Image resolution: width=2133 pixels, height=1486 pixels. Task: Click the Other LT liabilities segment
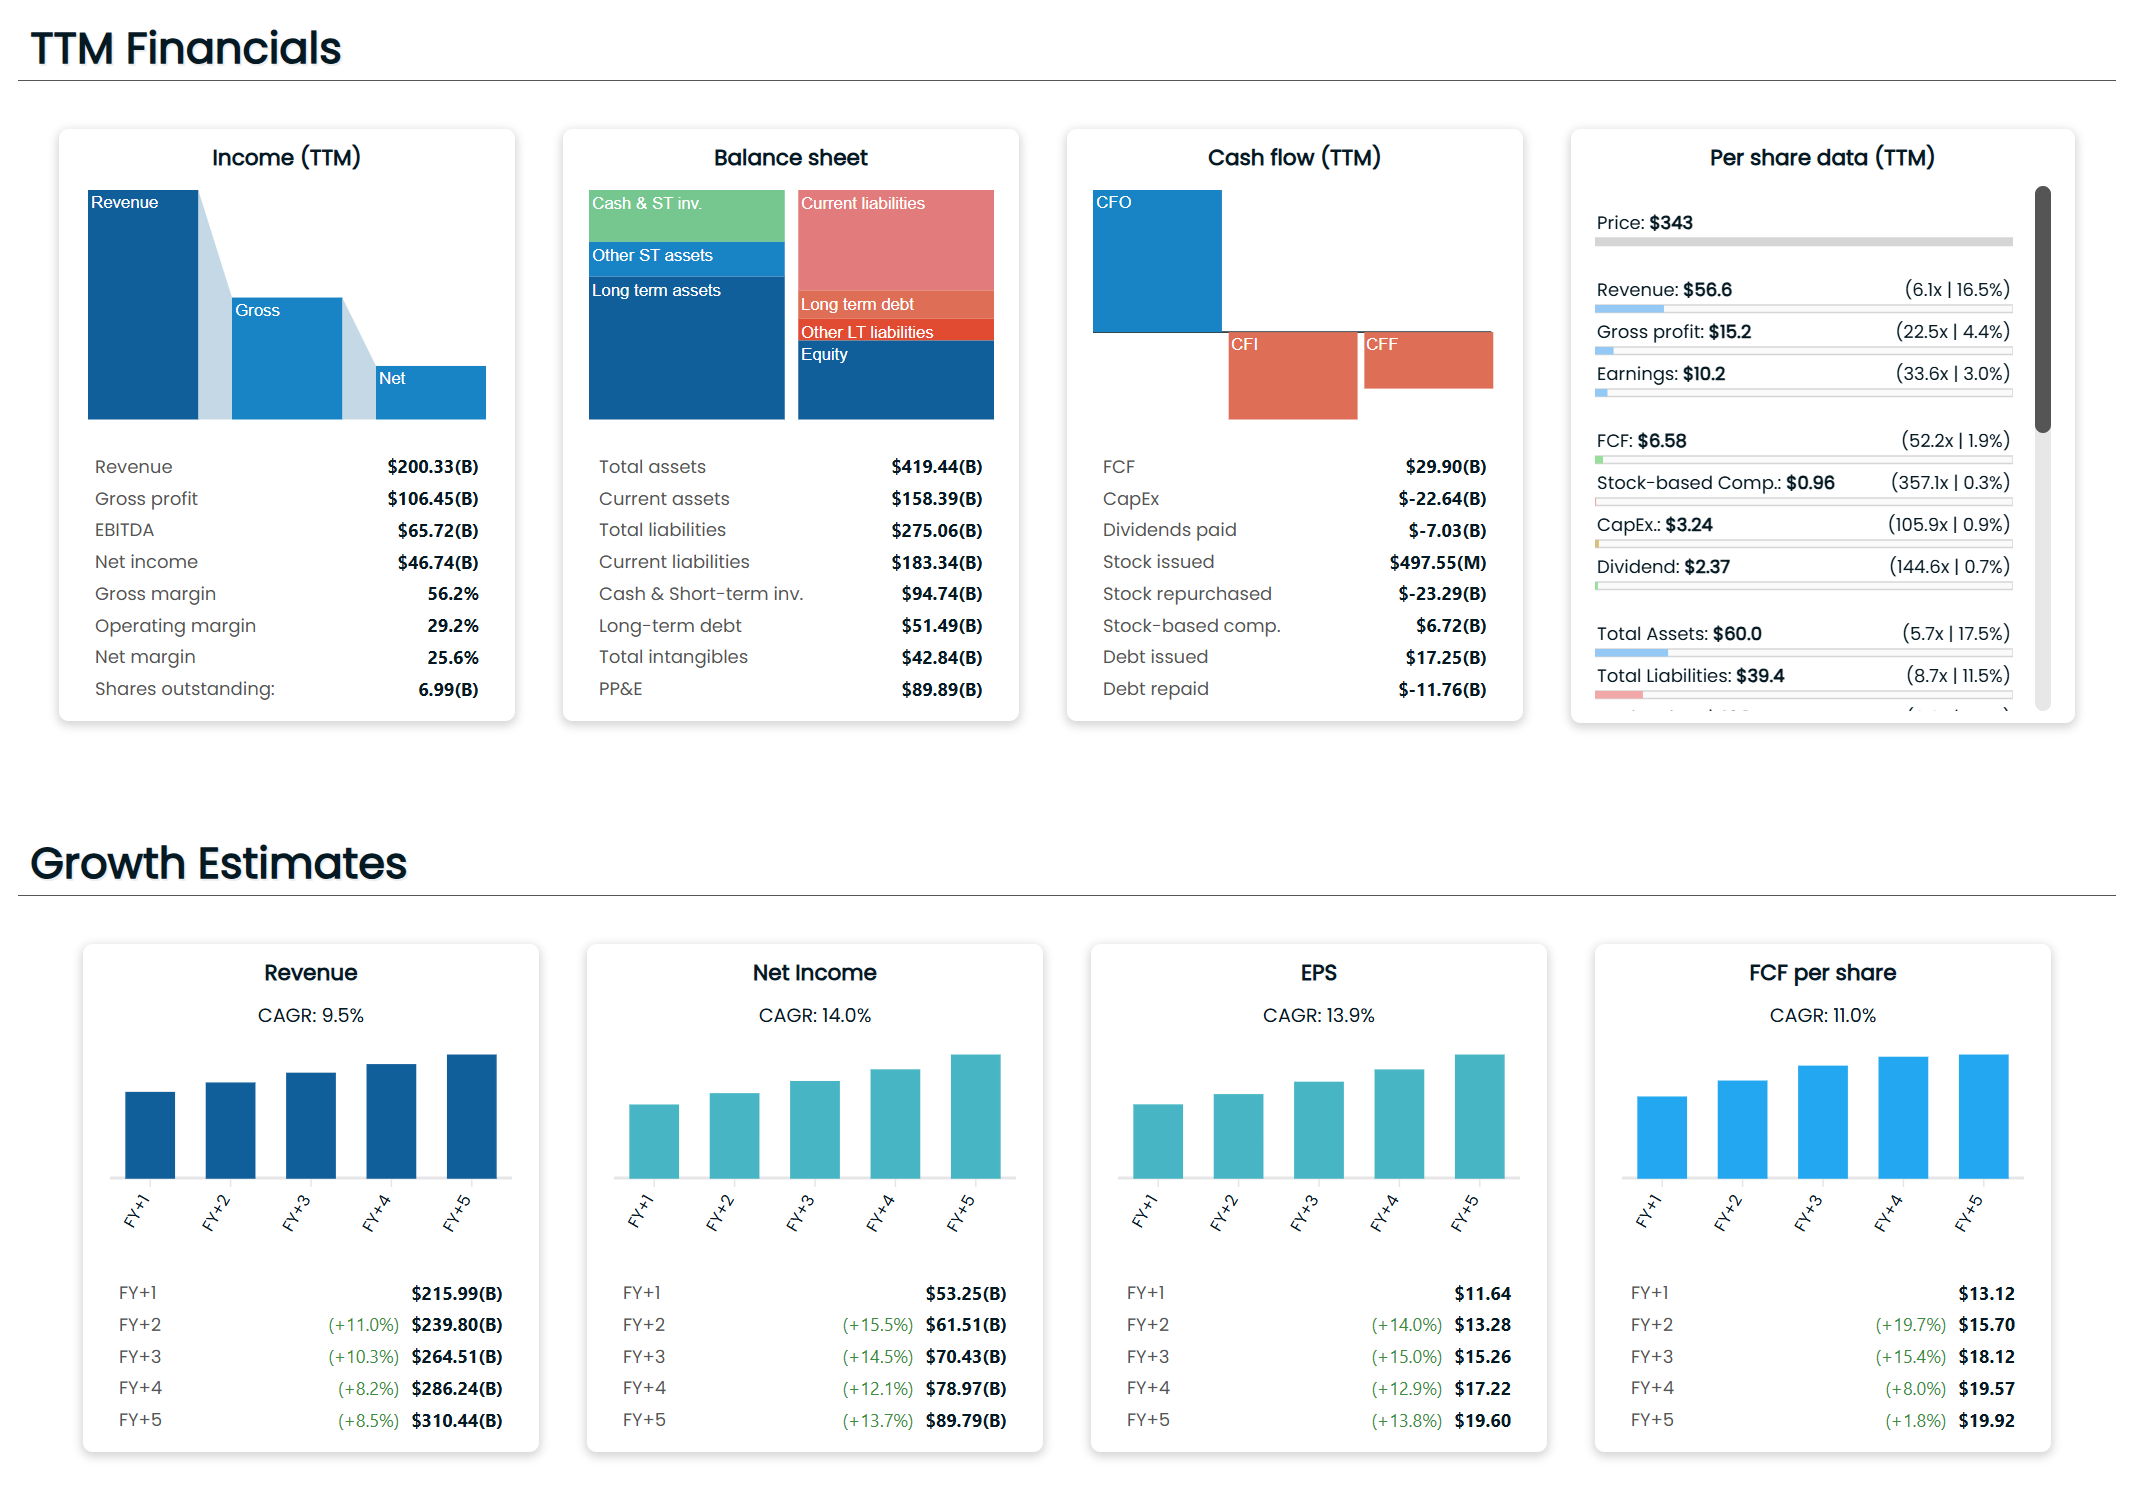tap(895, 331)
